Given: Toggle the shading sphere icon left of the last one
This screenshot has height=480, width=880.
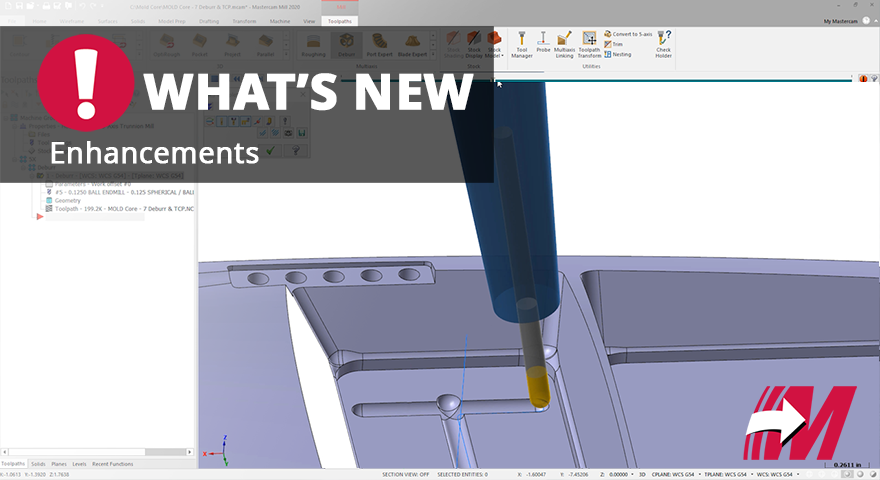Looking at the screenshot, I should pyautogui.click(x=860, y=474).
